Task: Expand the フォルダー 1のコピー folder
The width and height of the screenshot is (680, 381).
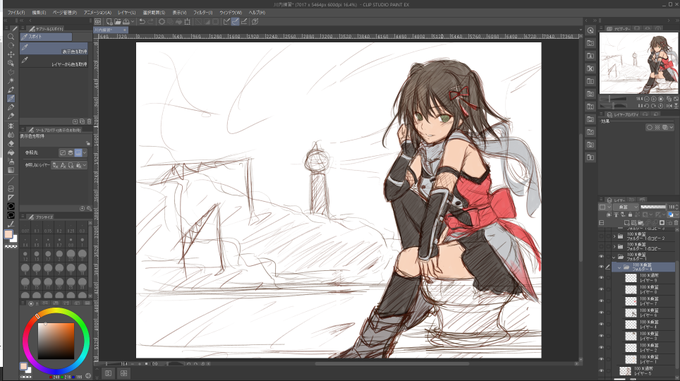Action: [x=614, y=247]
